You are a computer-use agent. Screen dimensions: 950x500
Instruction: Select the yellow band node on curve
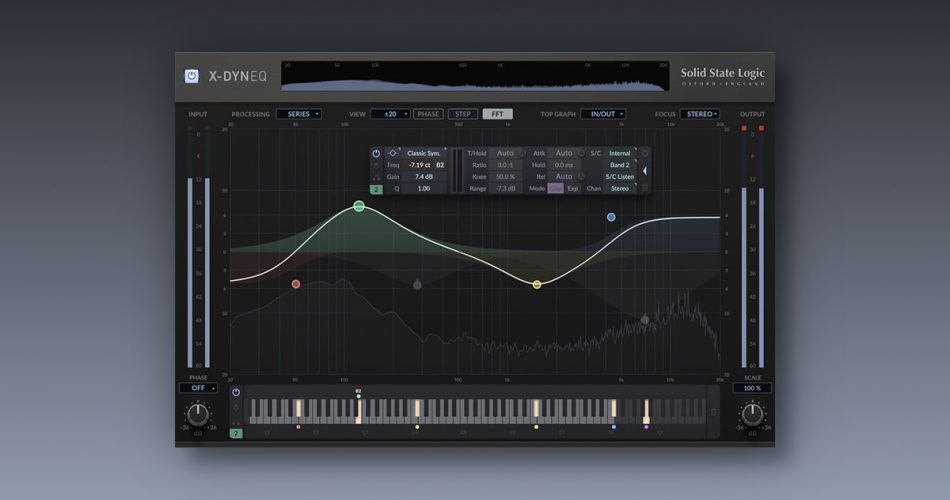(x=537, y=285)
